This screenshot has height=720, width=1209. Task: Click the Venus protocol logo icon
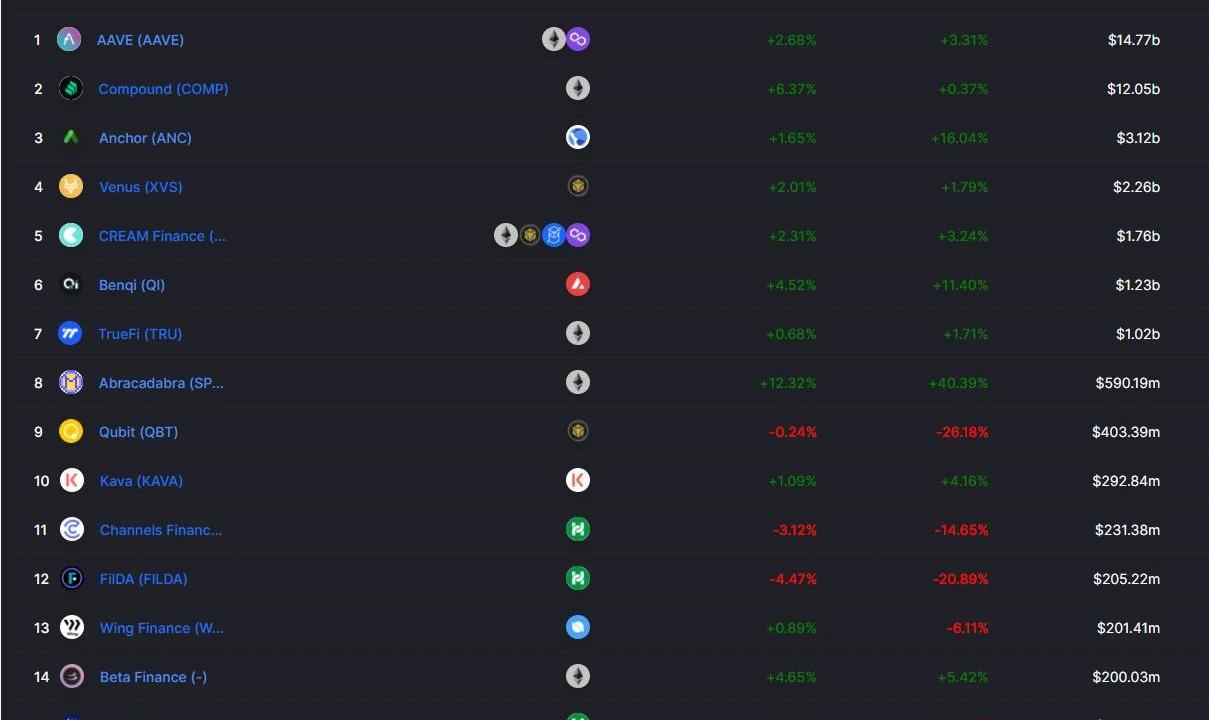click(71, 187)
